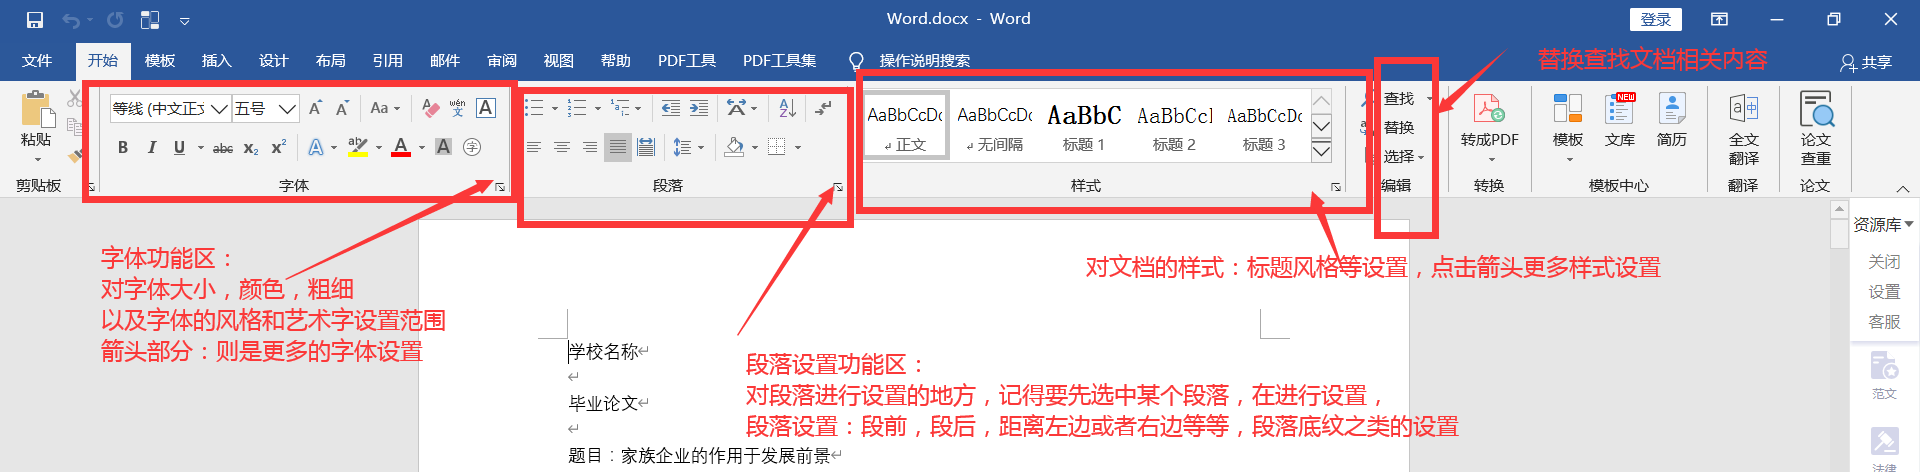This screenshot has width=1920, height=472.
Task: Switch to the 插入 Insert tab
Action: tap(216, 61)
